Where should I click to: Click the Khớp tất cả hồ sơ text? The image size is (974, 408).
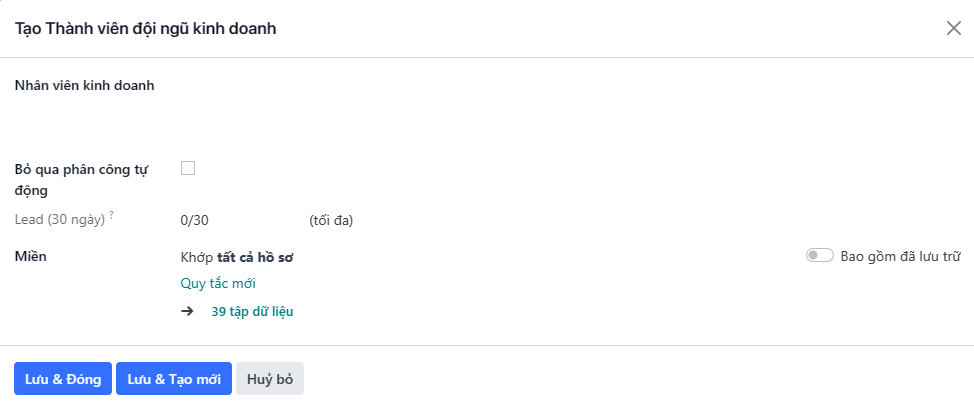click(x=237, y=258)
